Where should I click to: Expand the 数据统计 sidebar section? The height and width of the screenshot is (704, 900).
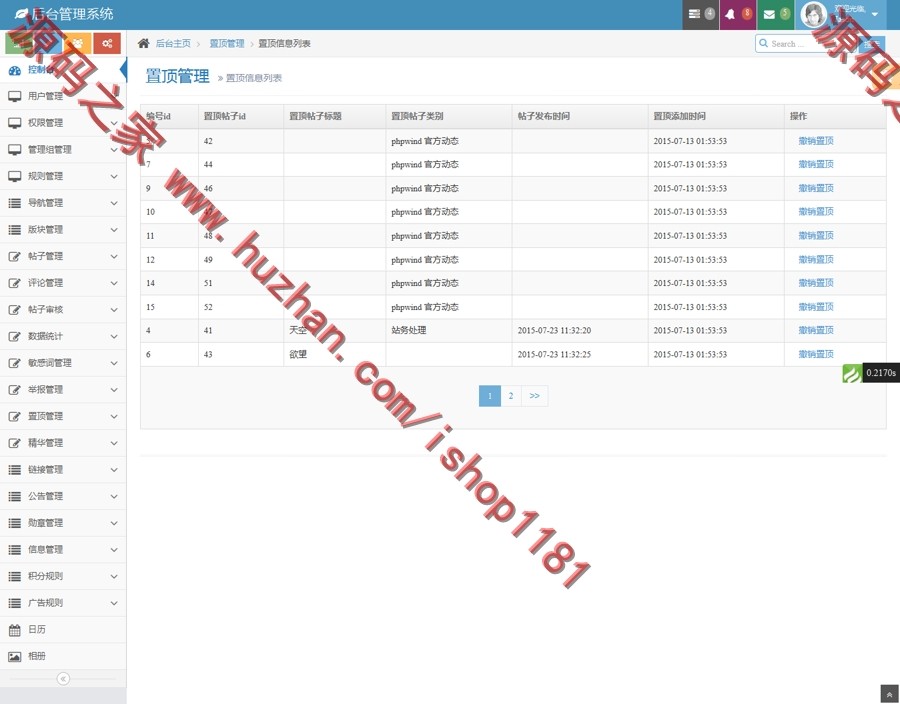click(52, 335)
